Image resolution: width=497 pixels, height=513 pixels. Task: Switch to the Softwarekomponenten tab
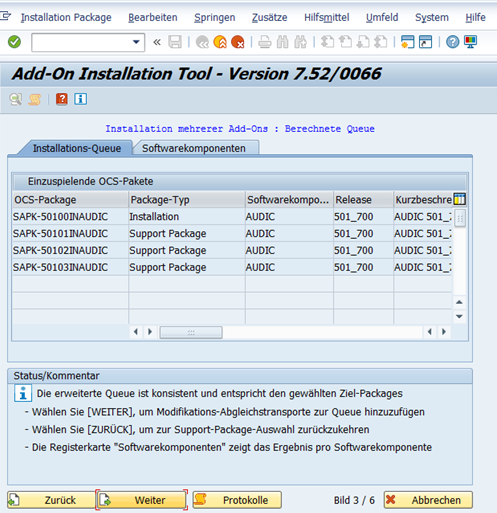tap(194, 148)
